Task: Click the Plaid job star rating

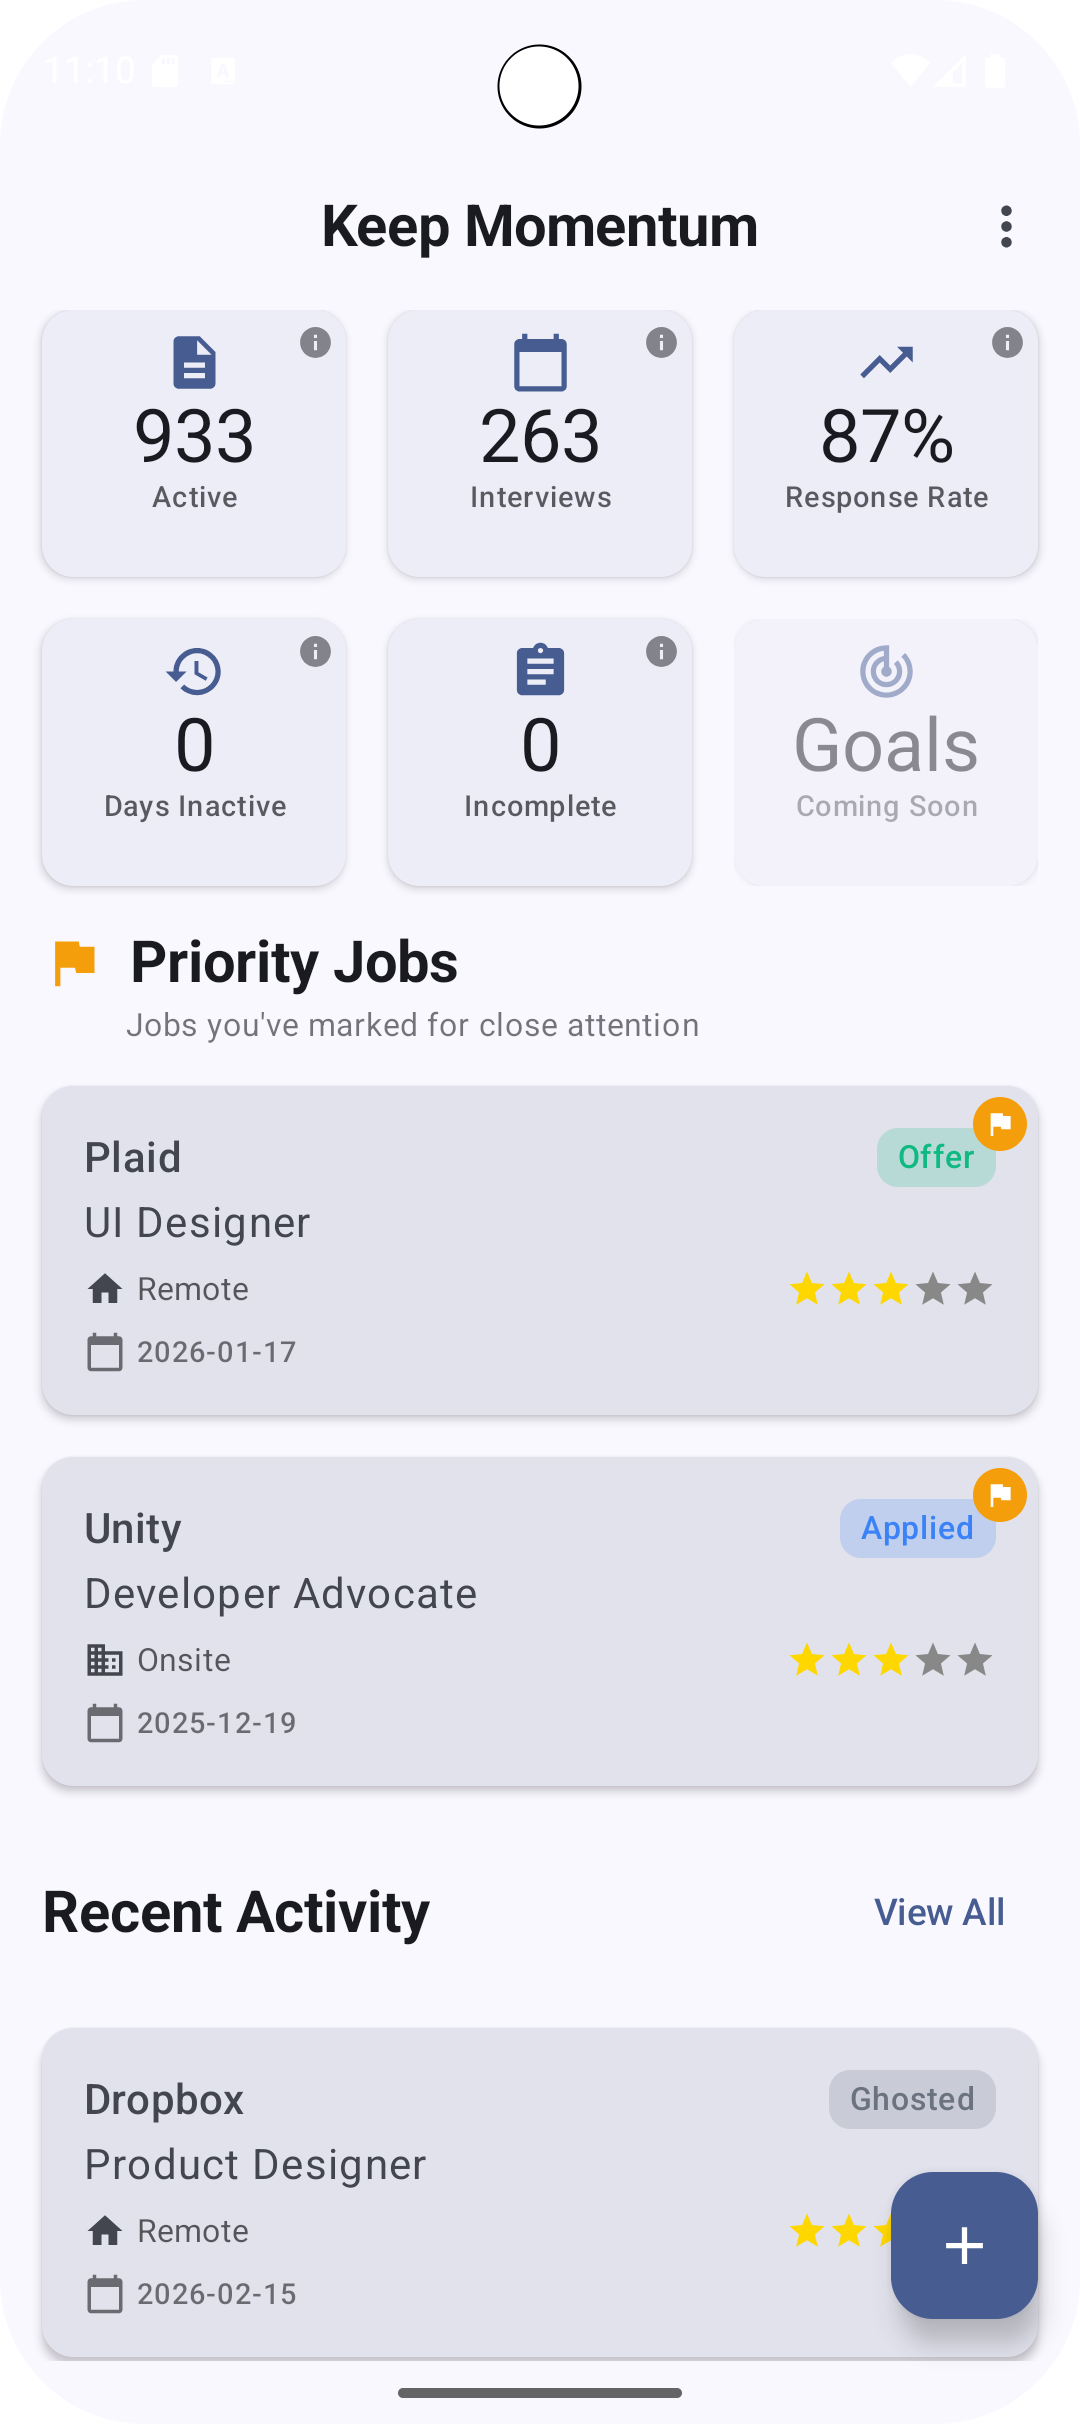Action: (x=890, y=1289)
